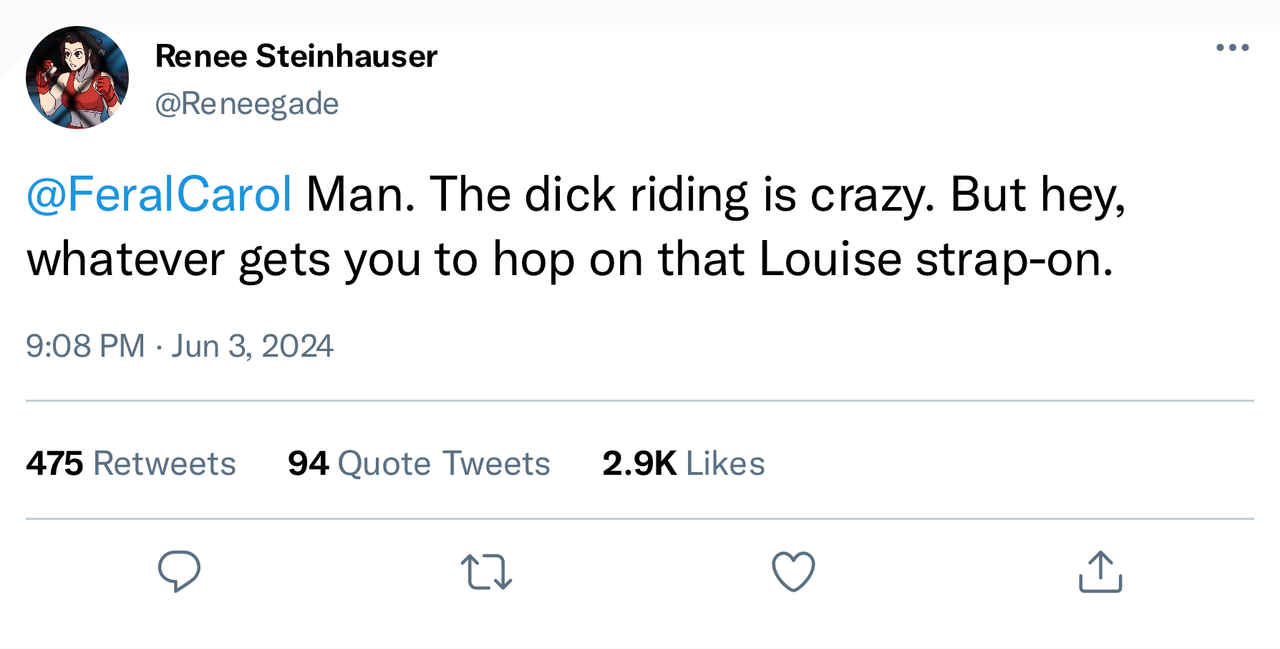Click the 475 retweet count number

coord(54,464)
